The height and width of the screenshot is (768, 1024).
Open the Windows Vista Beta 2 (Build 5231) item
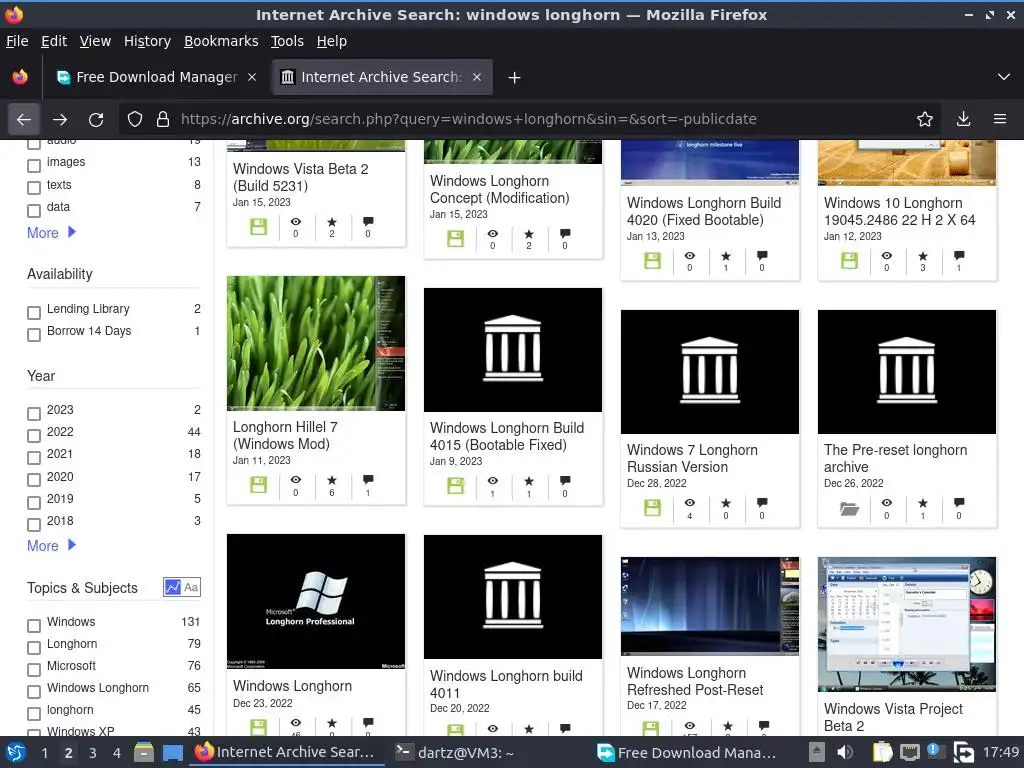[300, 177]
